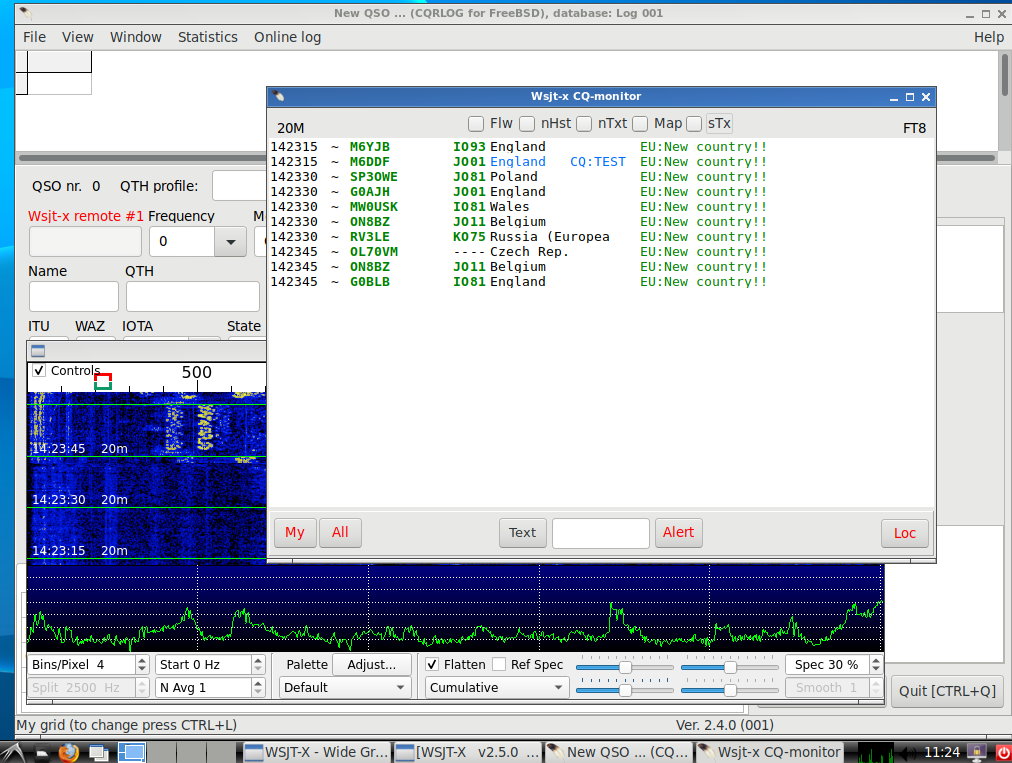The image size is (1012, 763).
Task: Enable the nHst checkbox
Action: pos(527,123)
